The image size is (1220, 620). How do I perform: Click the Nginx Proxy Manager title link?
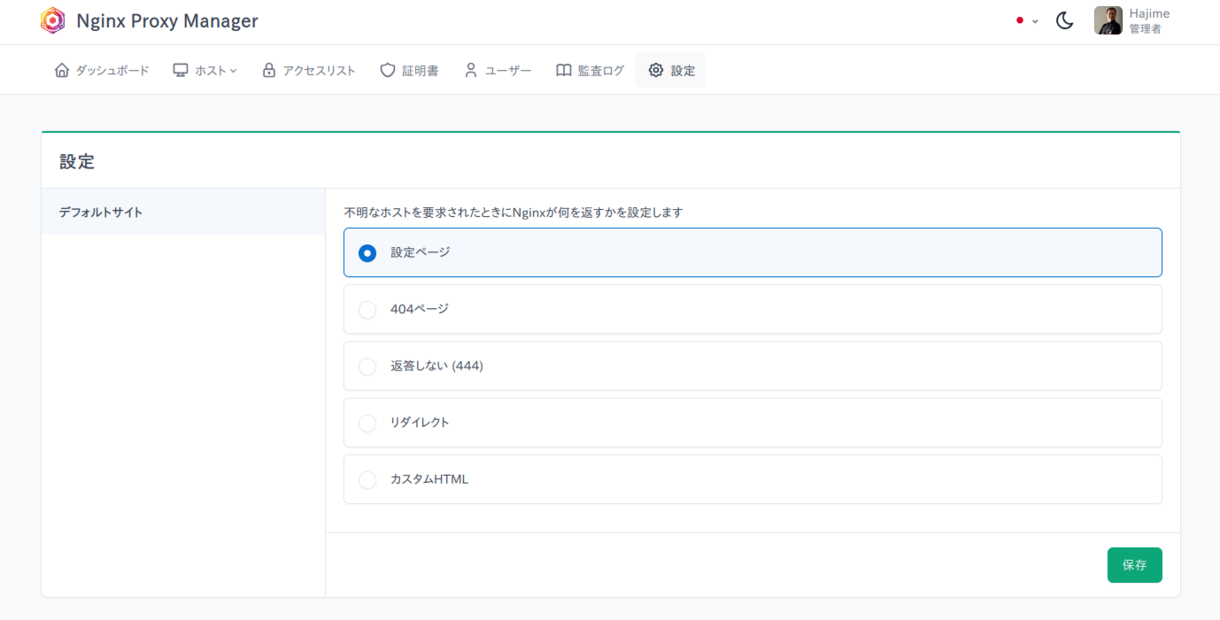click(x=167, y=21)
